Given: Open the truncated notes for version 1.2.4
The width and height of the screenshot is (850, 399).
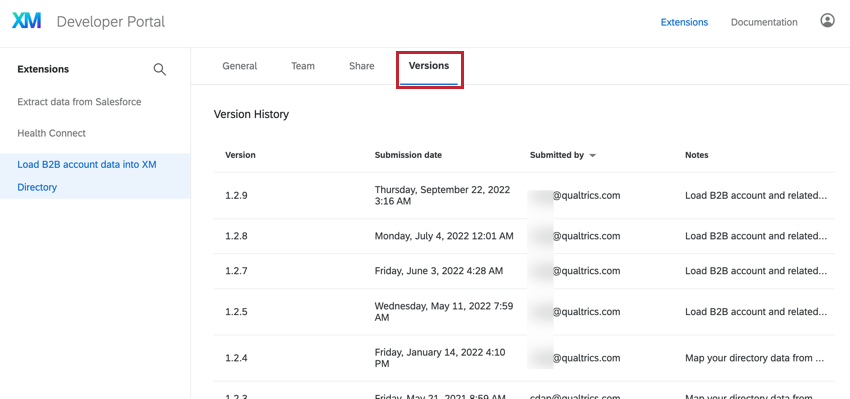Looking at the screenshot, I should point(755,358).
